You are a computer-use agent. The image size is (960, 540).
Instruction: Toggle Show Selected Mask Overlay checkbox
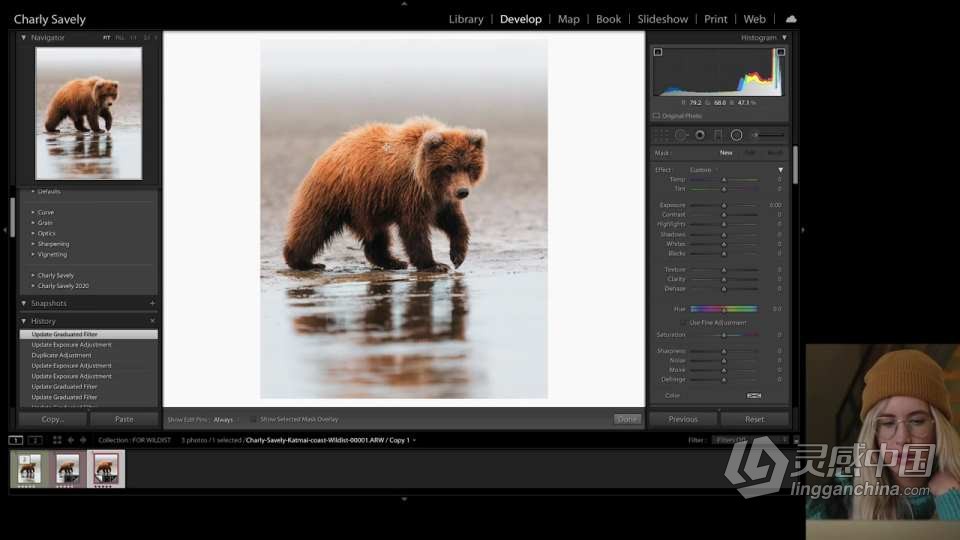[253, 419]
